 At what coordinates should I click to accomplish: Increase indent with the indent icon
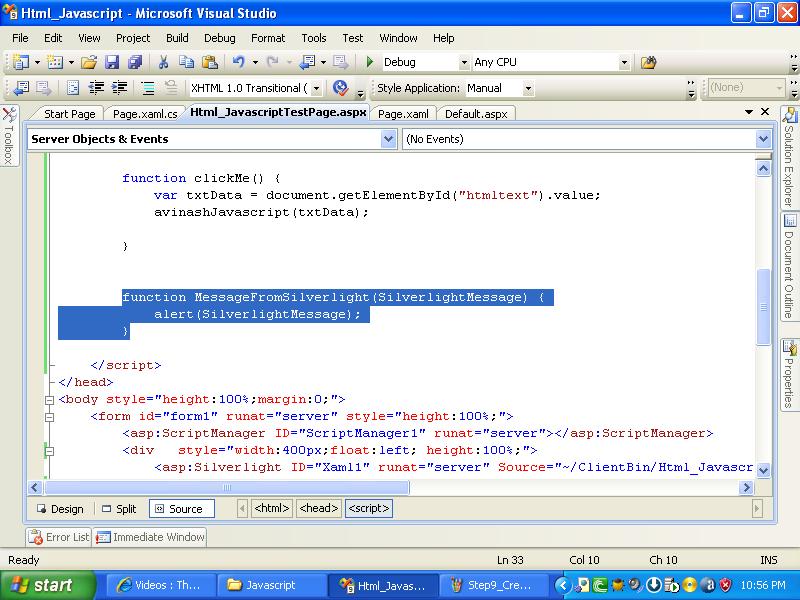tap(119, 88)
